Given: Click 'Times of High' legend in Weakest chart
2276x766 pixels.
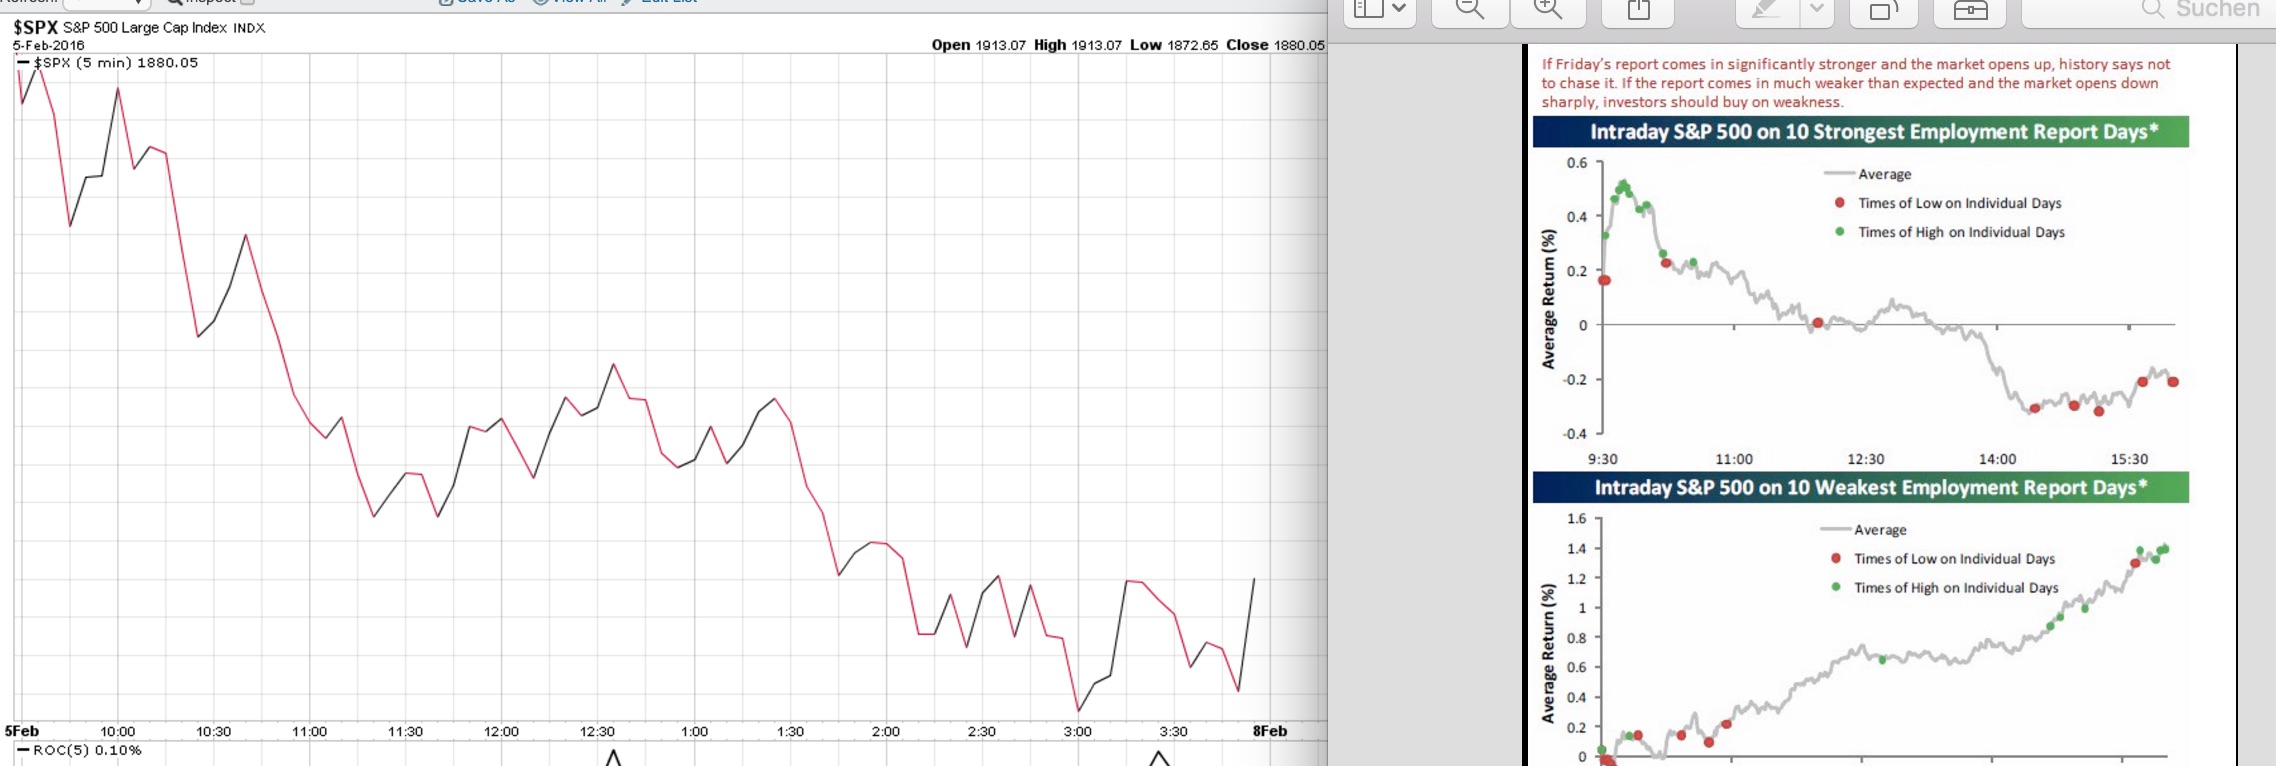Looking at the screenshot, I should (x=1944, y=588).
